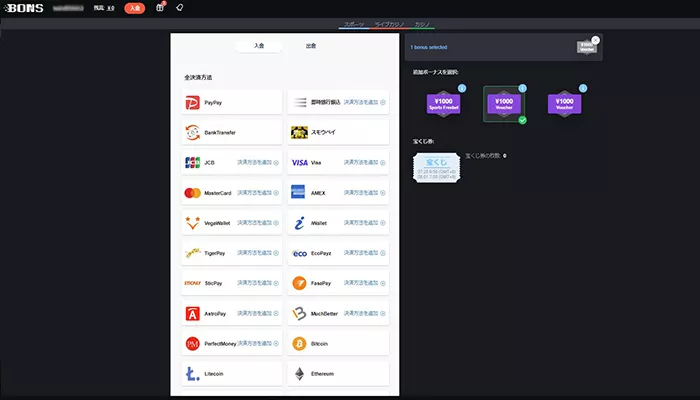
Task: Click the 全決済方法 heading
Action: pyautogui.click(x=198, y=78)
